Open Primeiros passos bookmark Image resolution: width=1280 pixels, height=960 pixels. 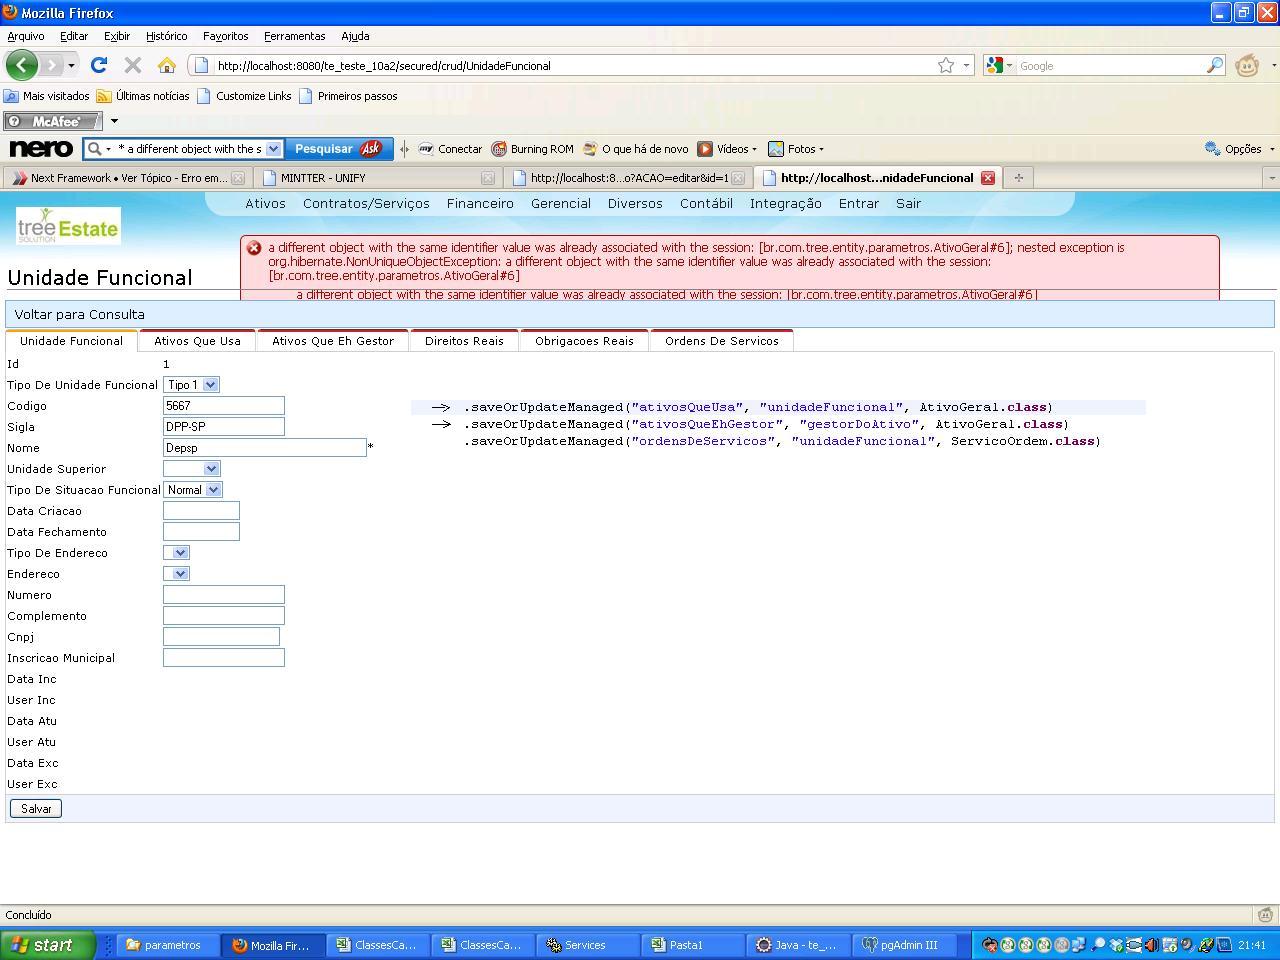pyautogui.click(x=348, y=96)
